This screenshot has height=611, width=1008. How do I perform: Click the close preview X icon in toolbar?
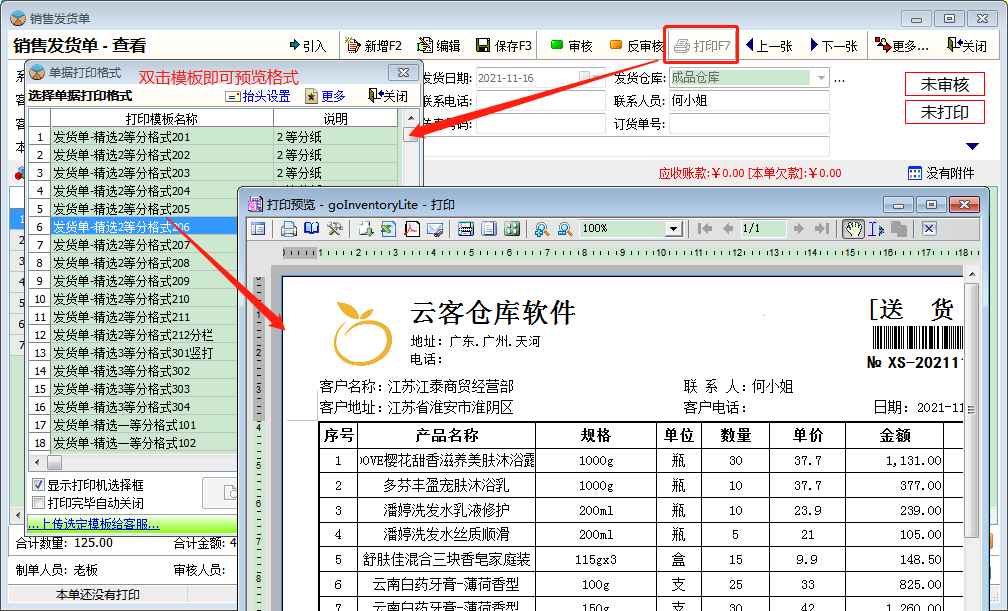click(x=928, y=228)
